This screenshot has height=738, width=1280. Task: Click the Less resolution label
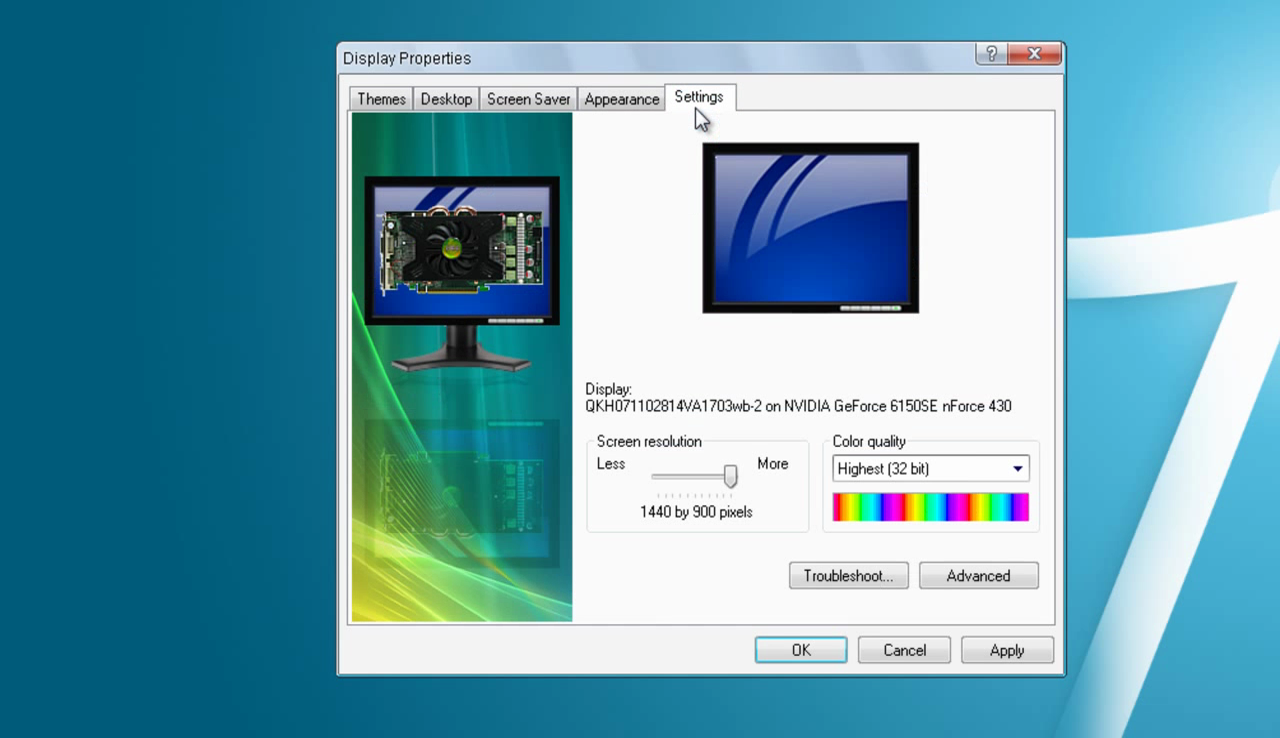[611, 464]
